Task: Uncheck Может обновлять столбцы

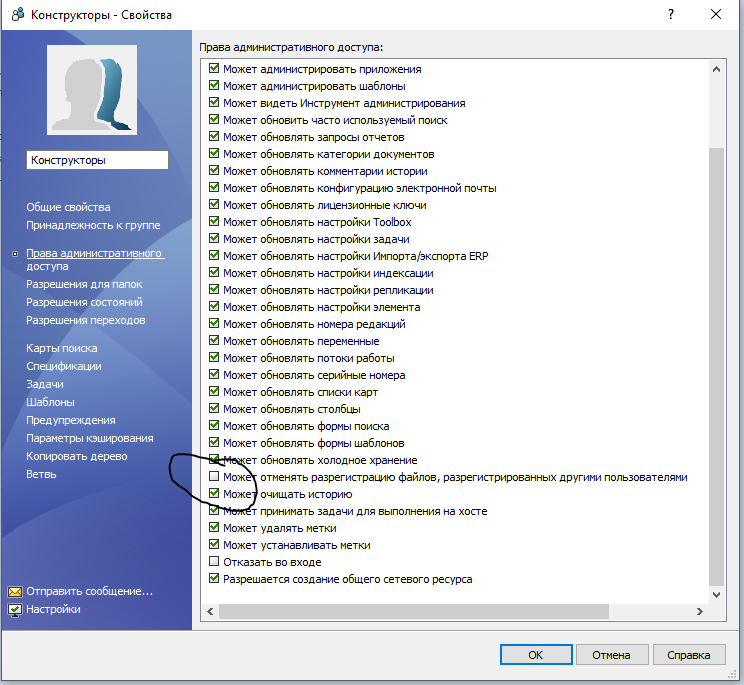Action: click(x=214, y=409)
